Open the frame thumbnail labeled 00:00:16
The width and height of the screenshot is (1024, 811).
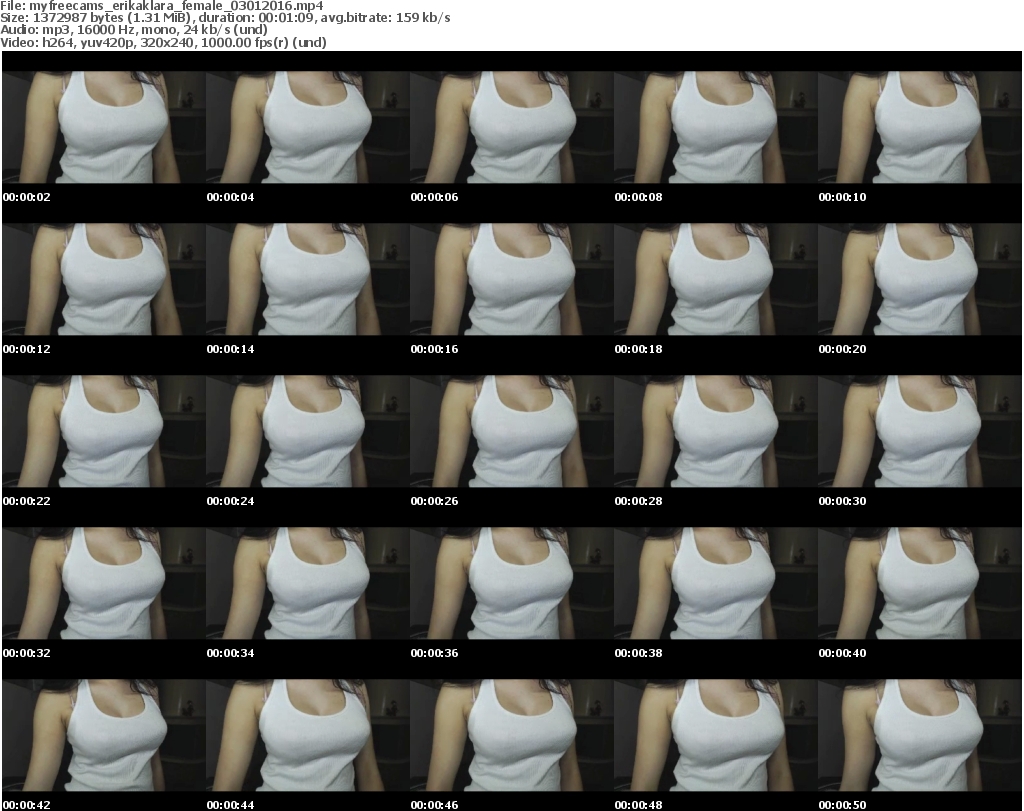click(x=511, y=279)
